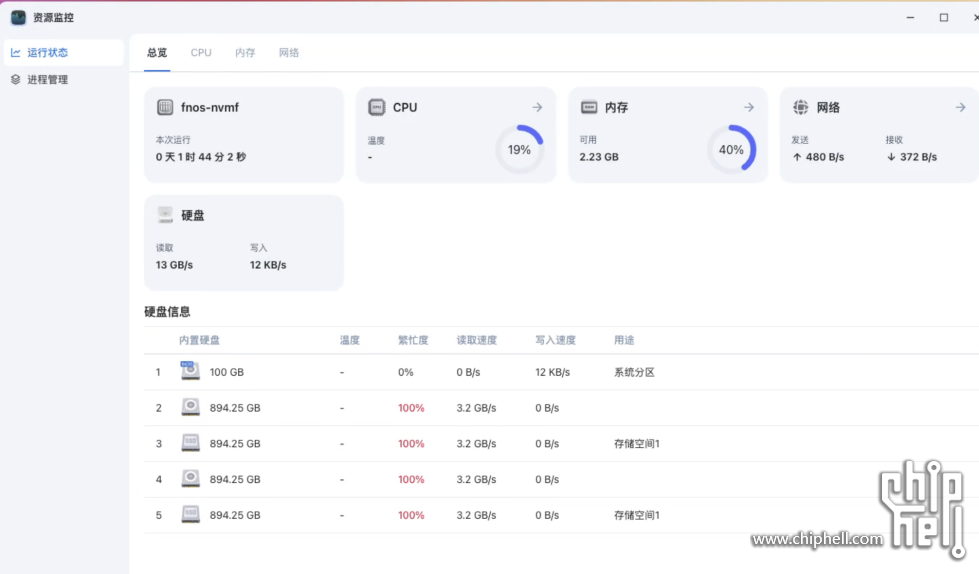Click the 读取速度 column header
979x574 pixels.
click(476, 340)
